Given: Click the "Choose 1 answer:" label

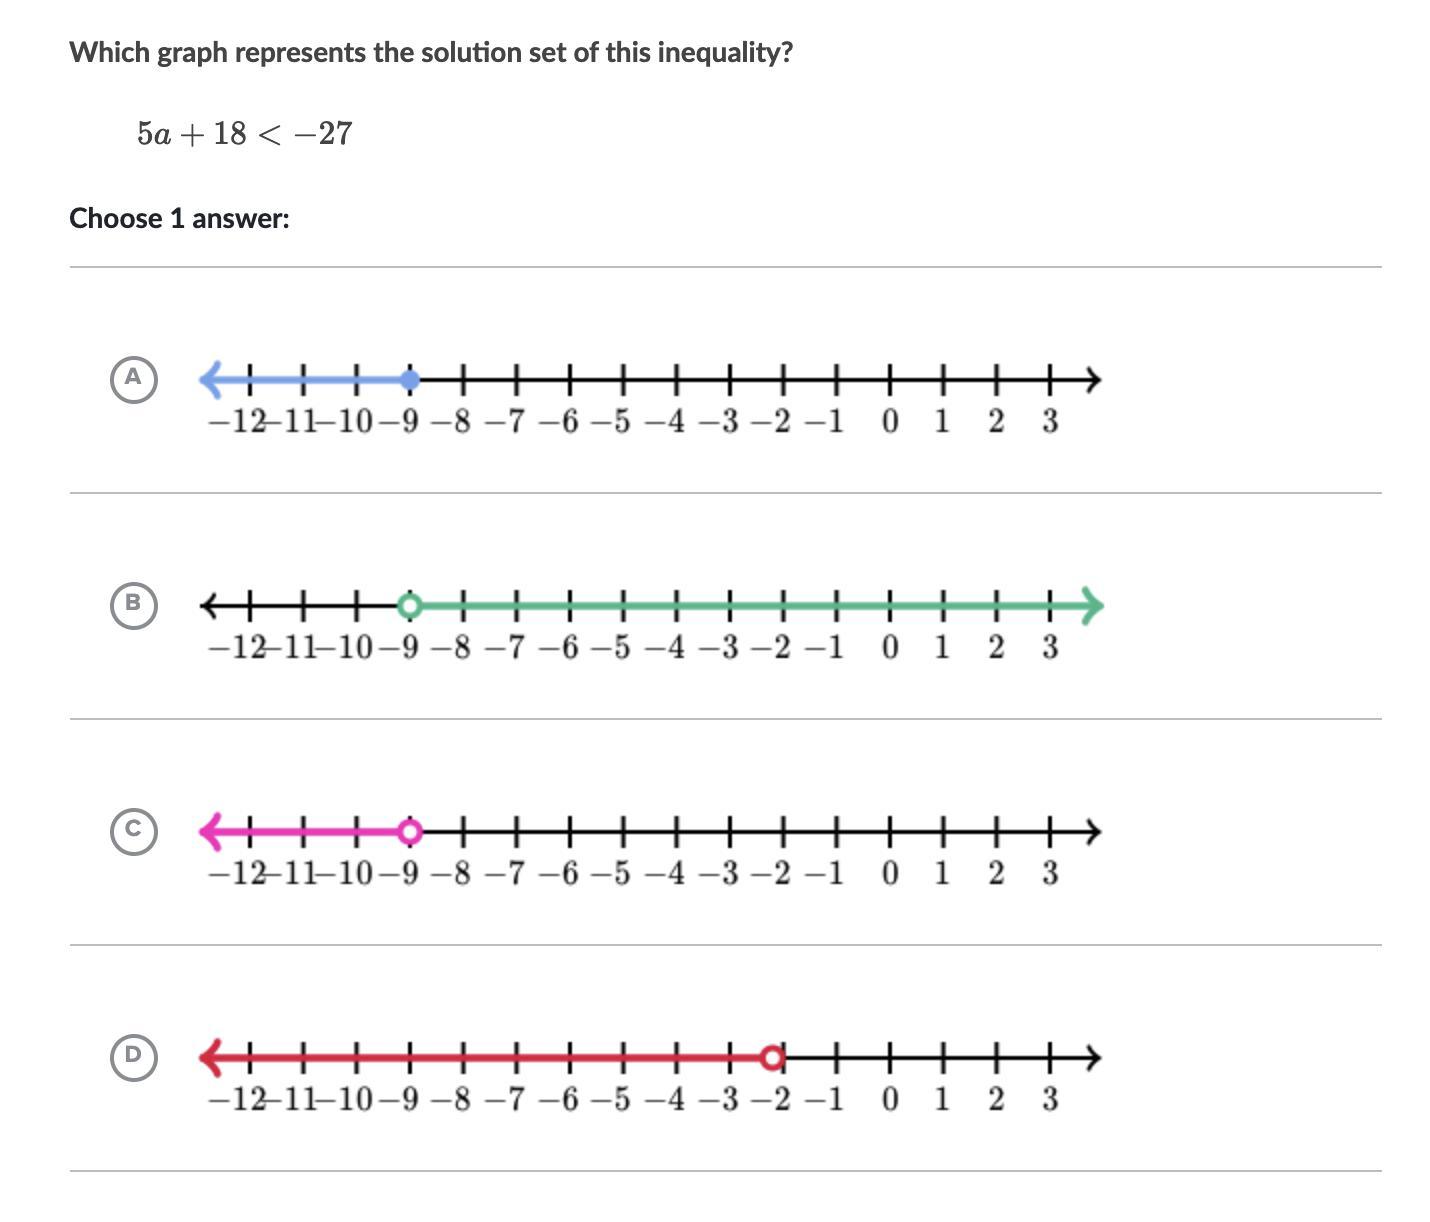Looking at the screenshot, I should point(180,218).
